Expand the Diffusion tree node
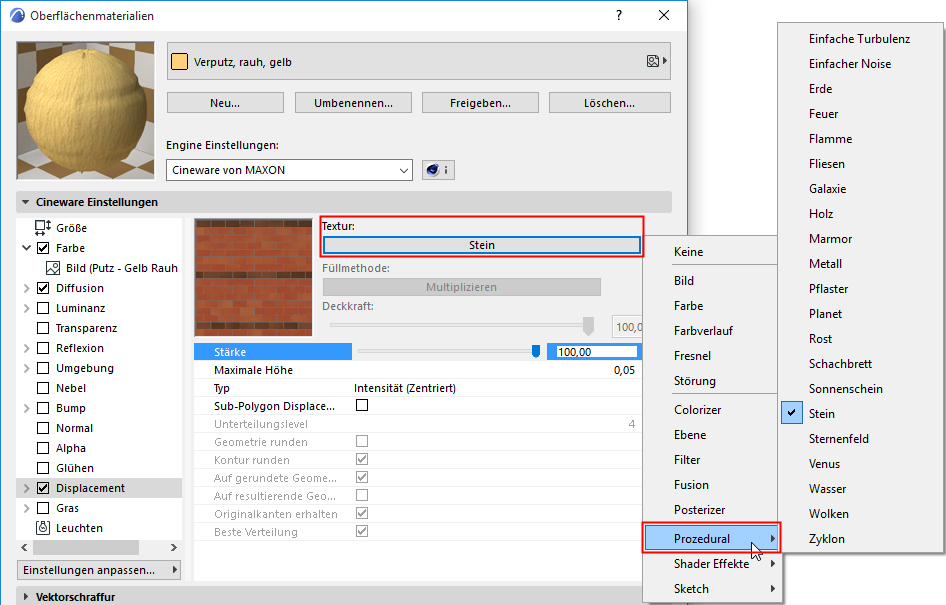The width and height of the screenshot is (946, 605). (27, 288)
